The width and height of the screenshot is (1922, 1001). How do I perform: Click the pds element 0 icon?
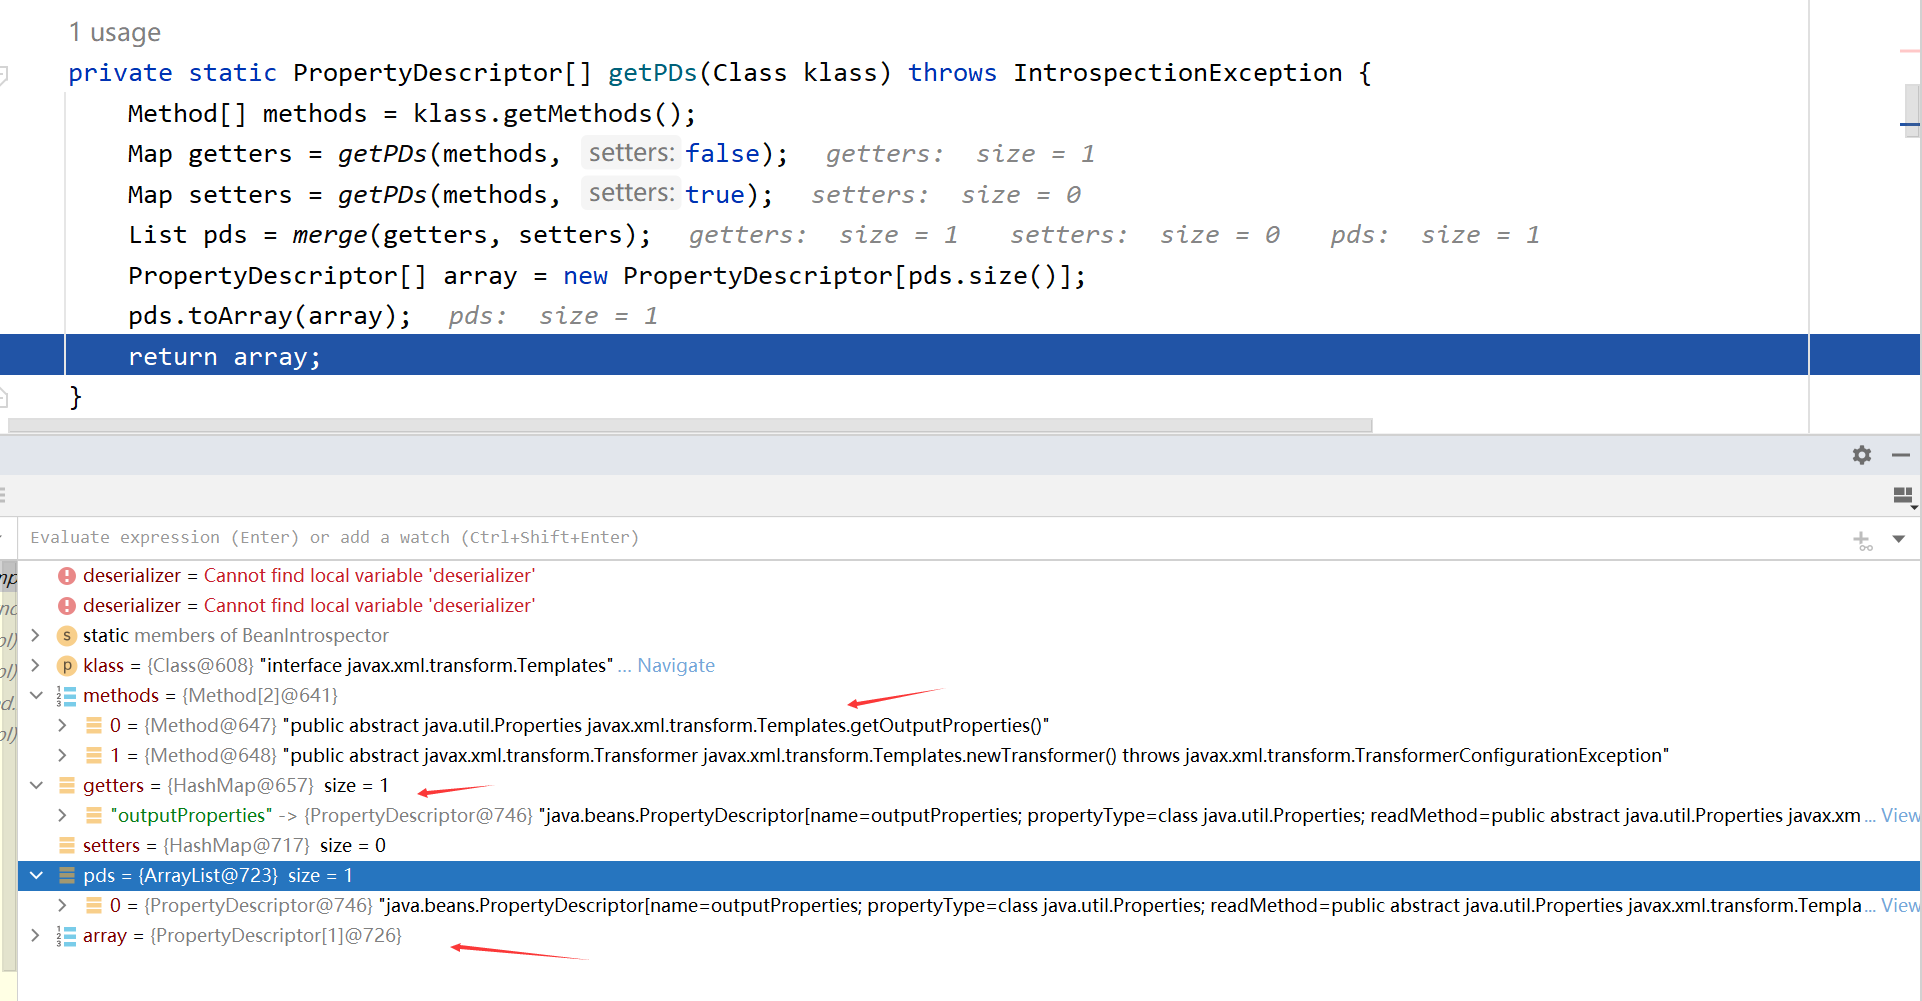click(x=94, y=905)
